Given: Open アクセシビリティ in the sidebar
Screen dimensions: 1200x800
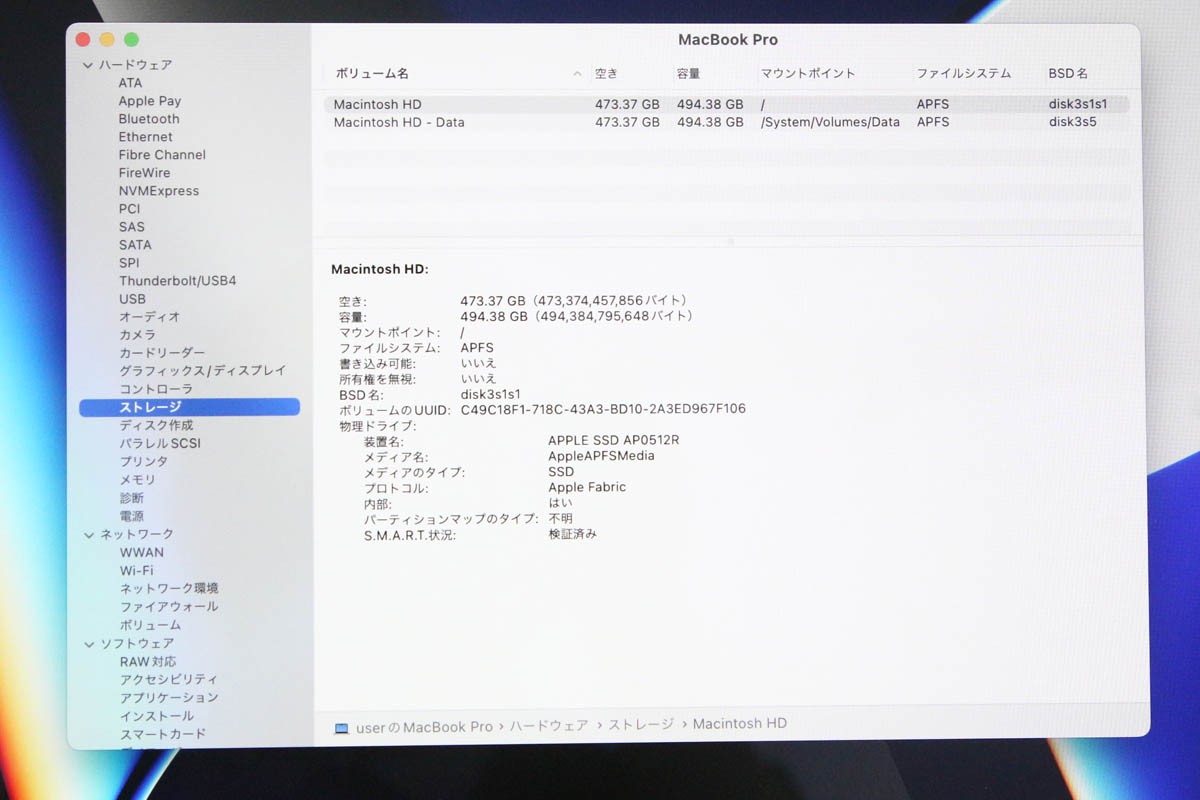Looking at the screenshot, I should tap(169, 680).
